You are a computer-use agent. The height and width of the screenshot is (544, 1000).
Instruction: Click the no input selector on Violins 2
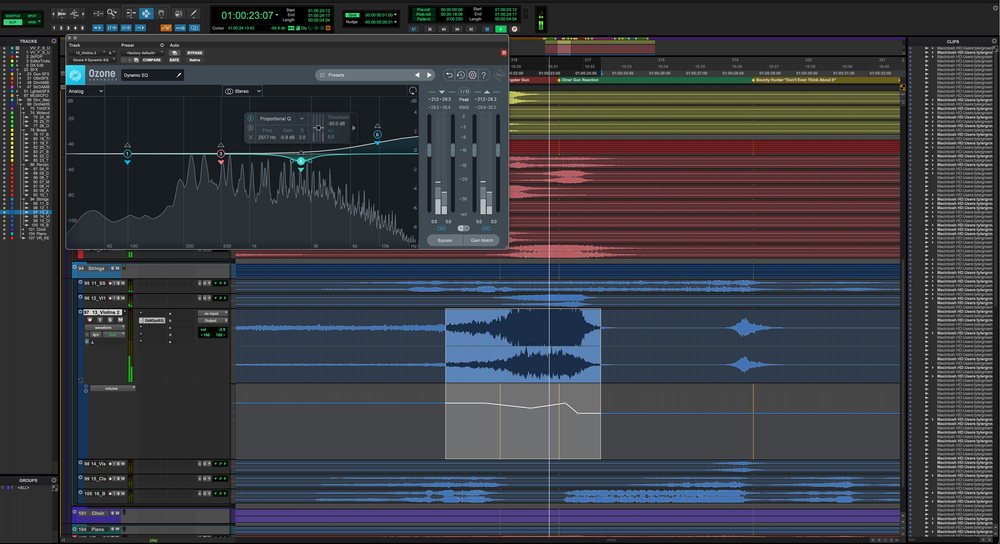coord(211,313)
